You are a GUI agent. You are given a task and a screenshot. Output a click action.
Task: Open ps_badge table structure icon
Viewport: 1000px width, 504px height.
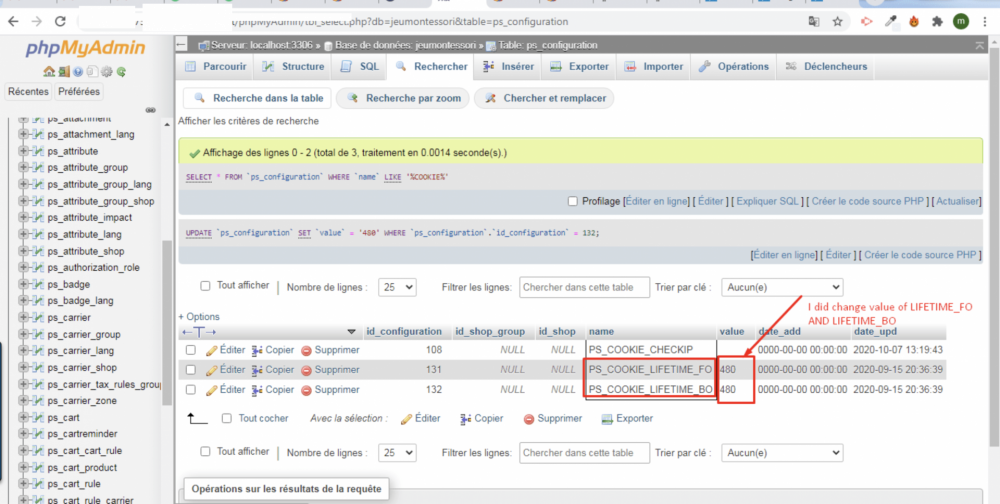[38, 285]
